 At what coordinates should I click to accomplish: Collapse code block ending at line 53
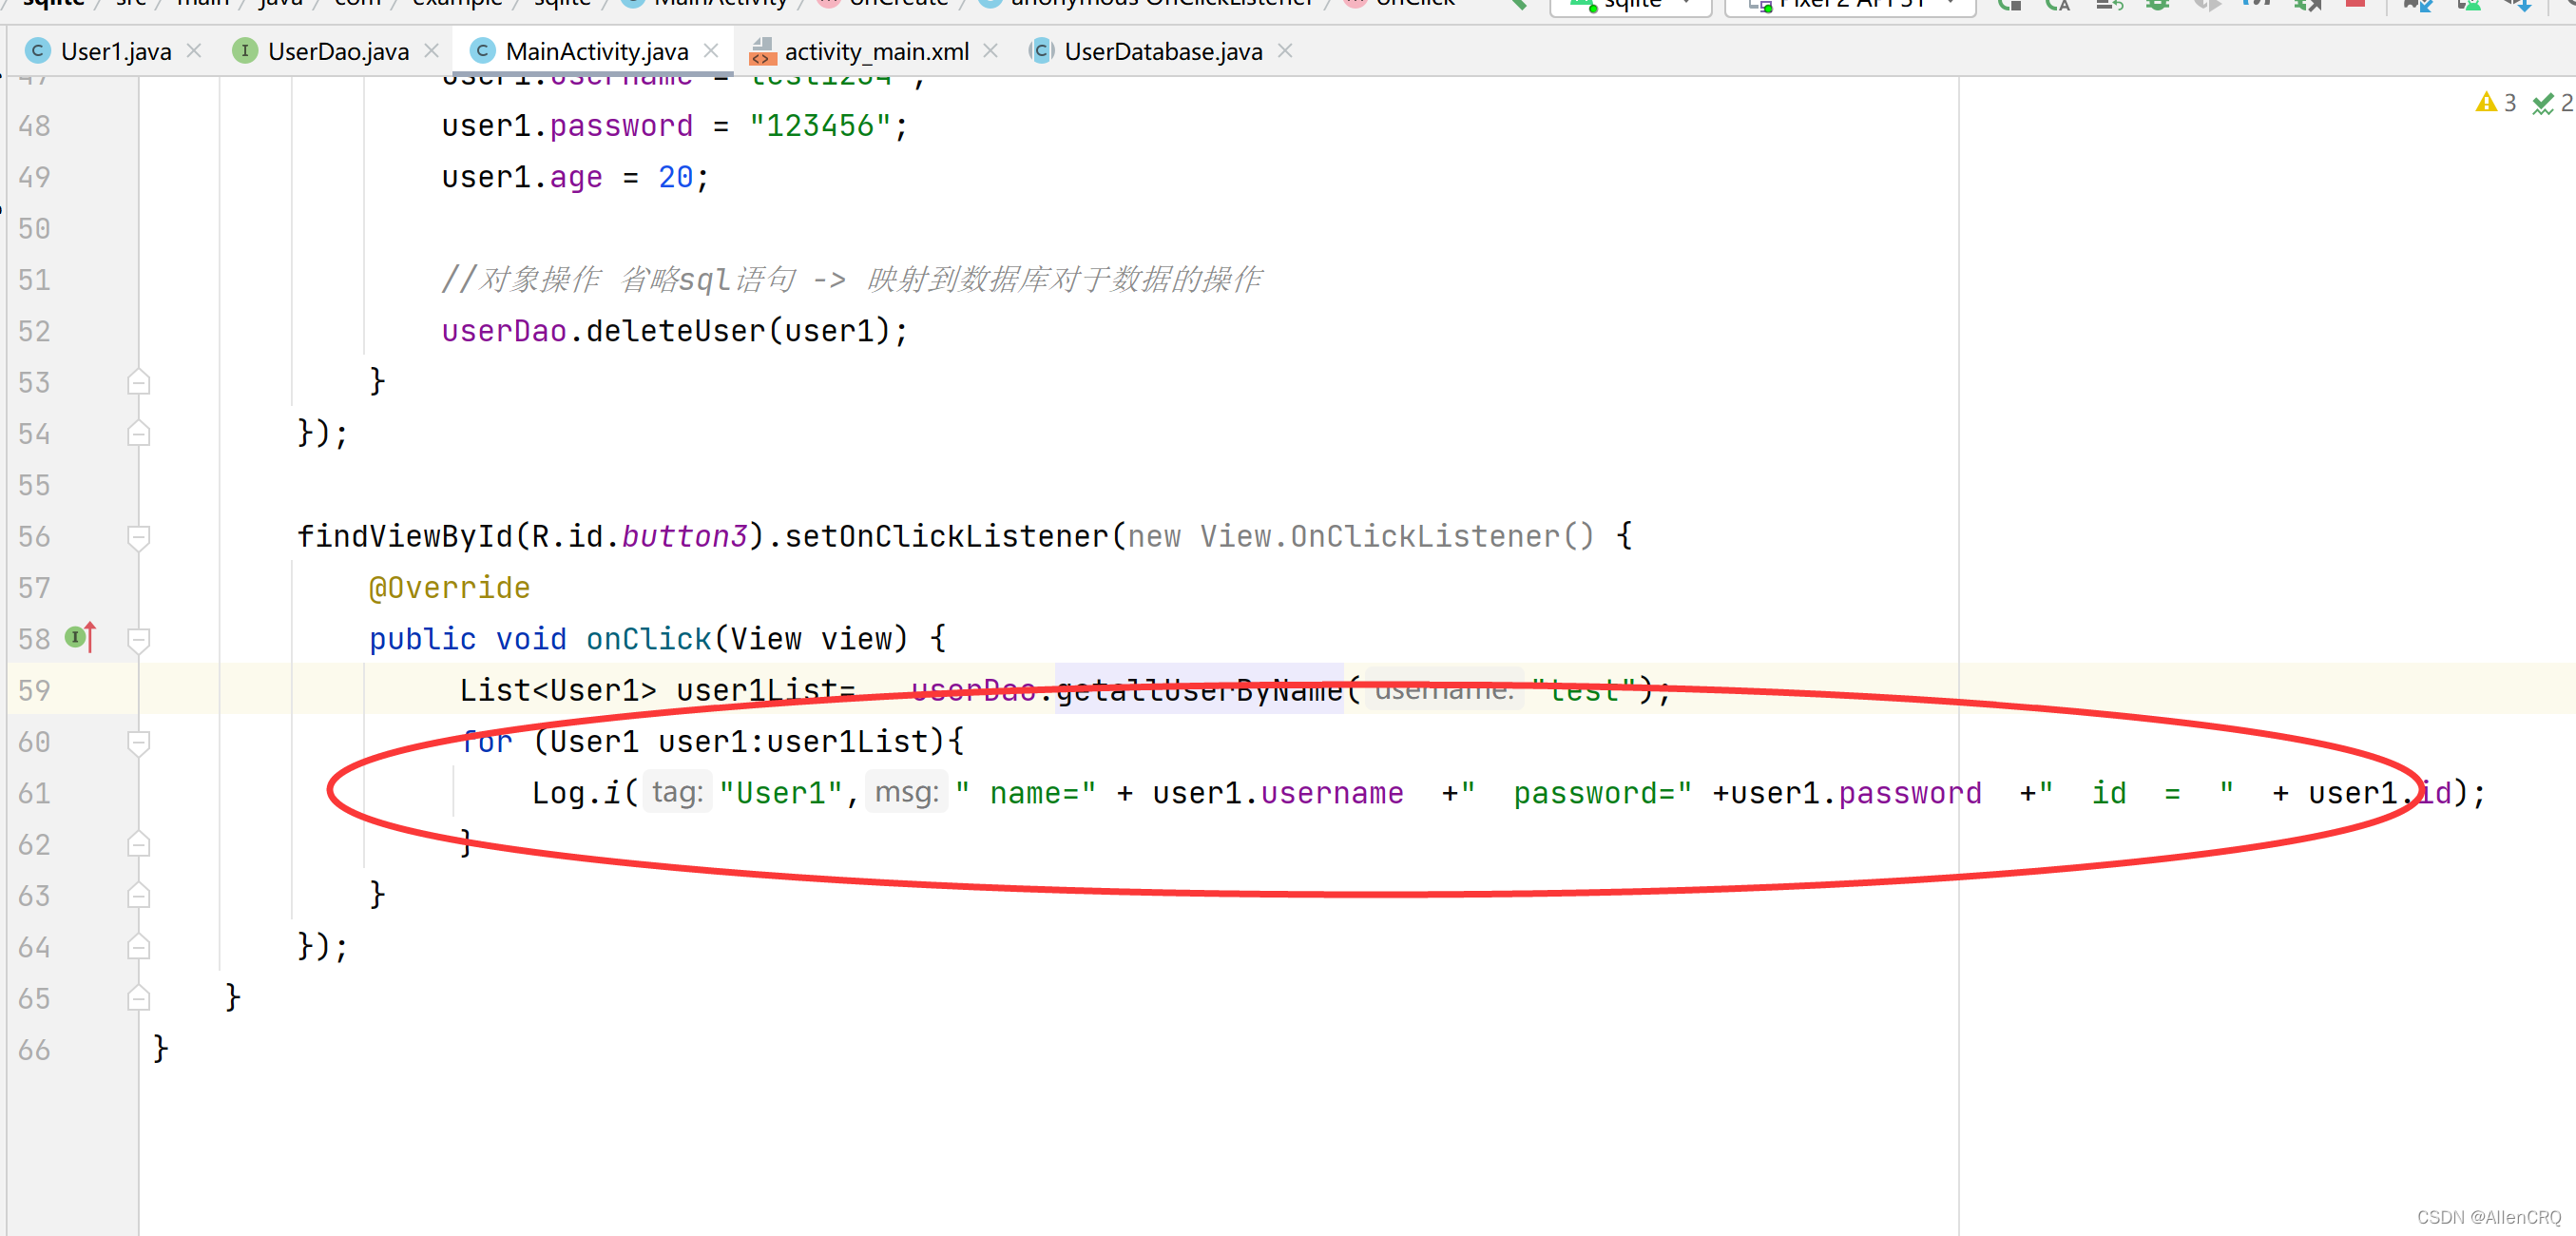click(139, 382)
